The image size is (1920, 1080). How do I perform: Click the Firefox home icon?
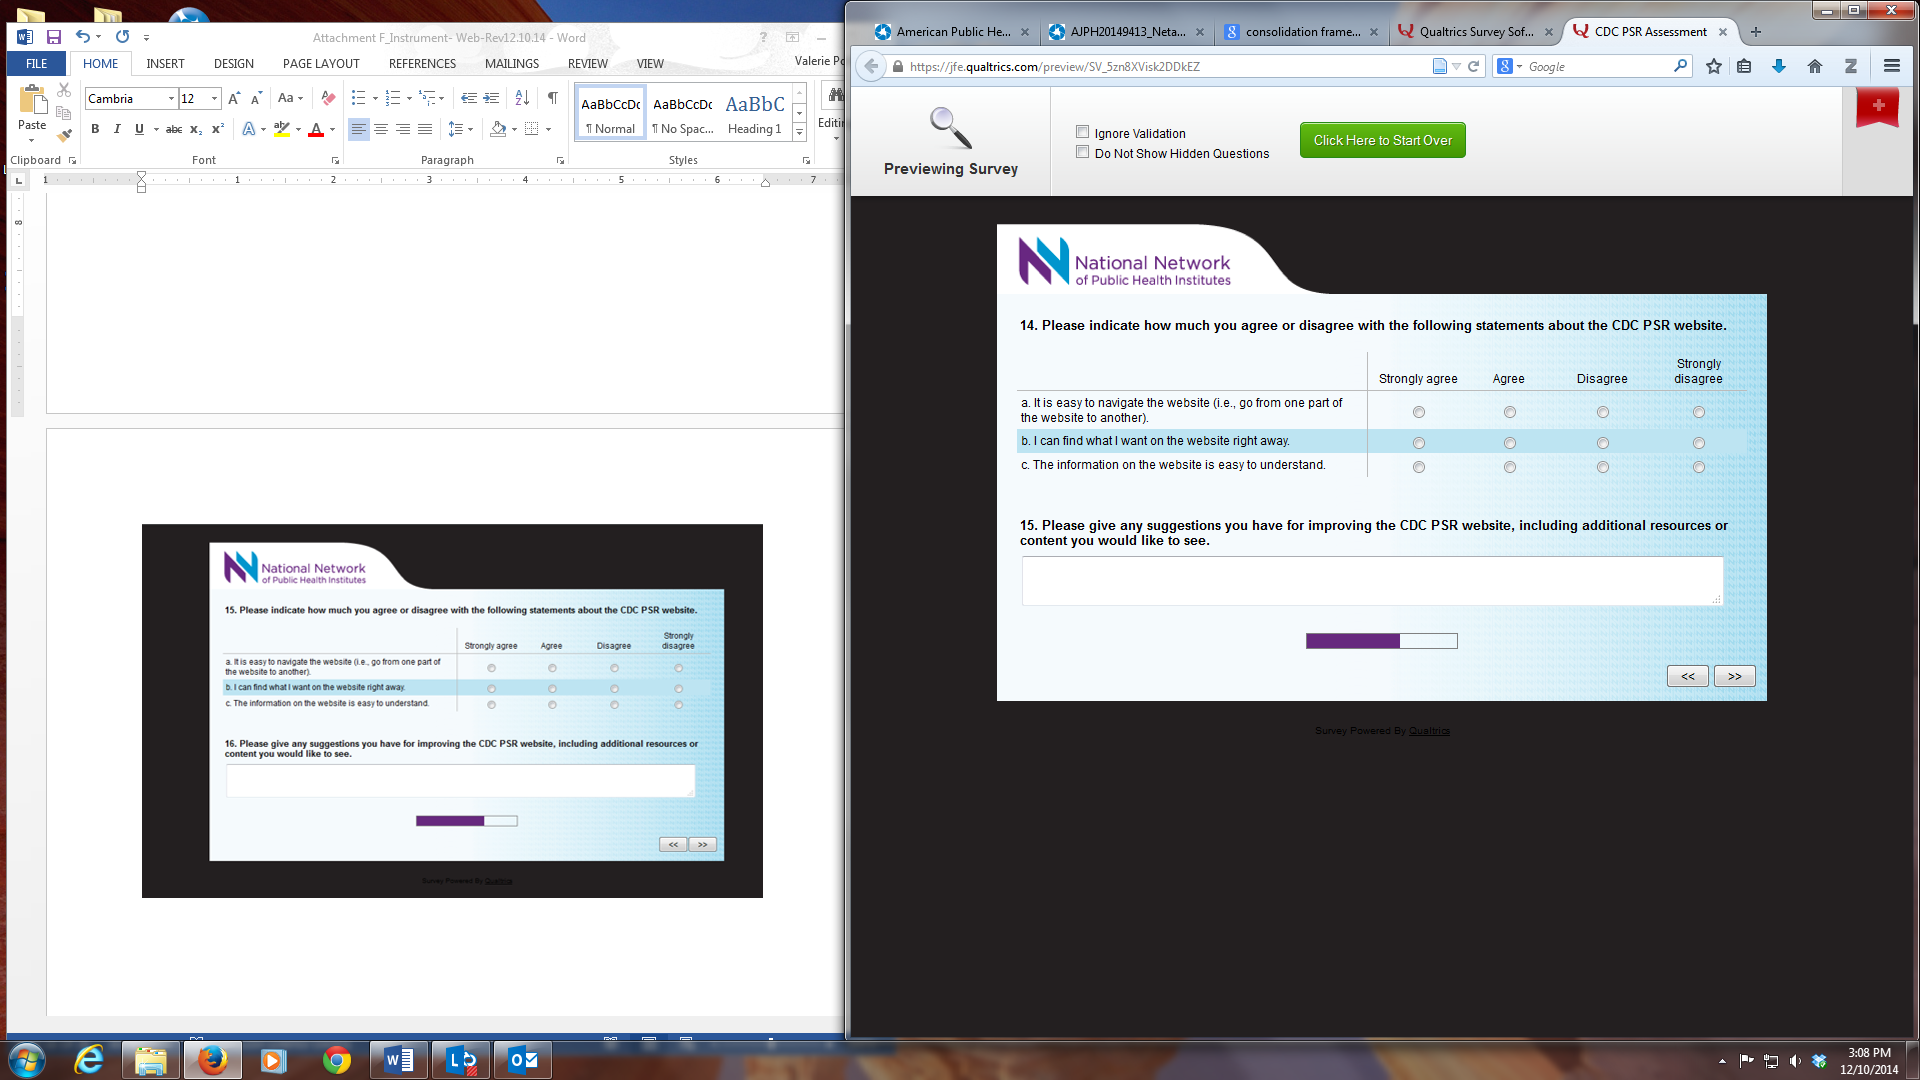[1814, 66]
